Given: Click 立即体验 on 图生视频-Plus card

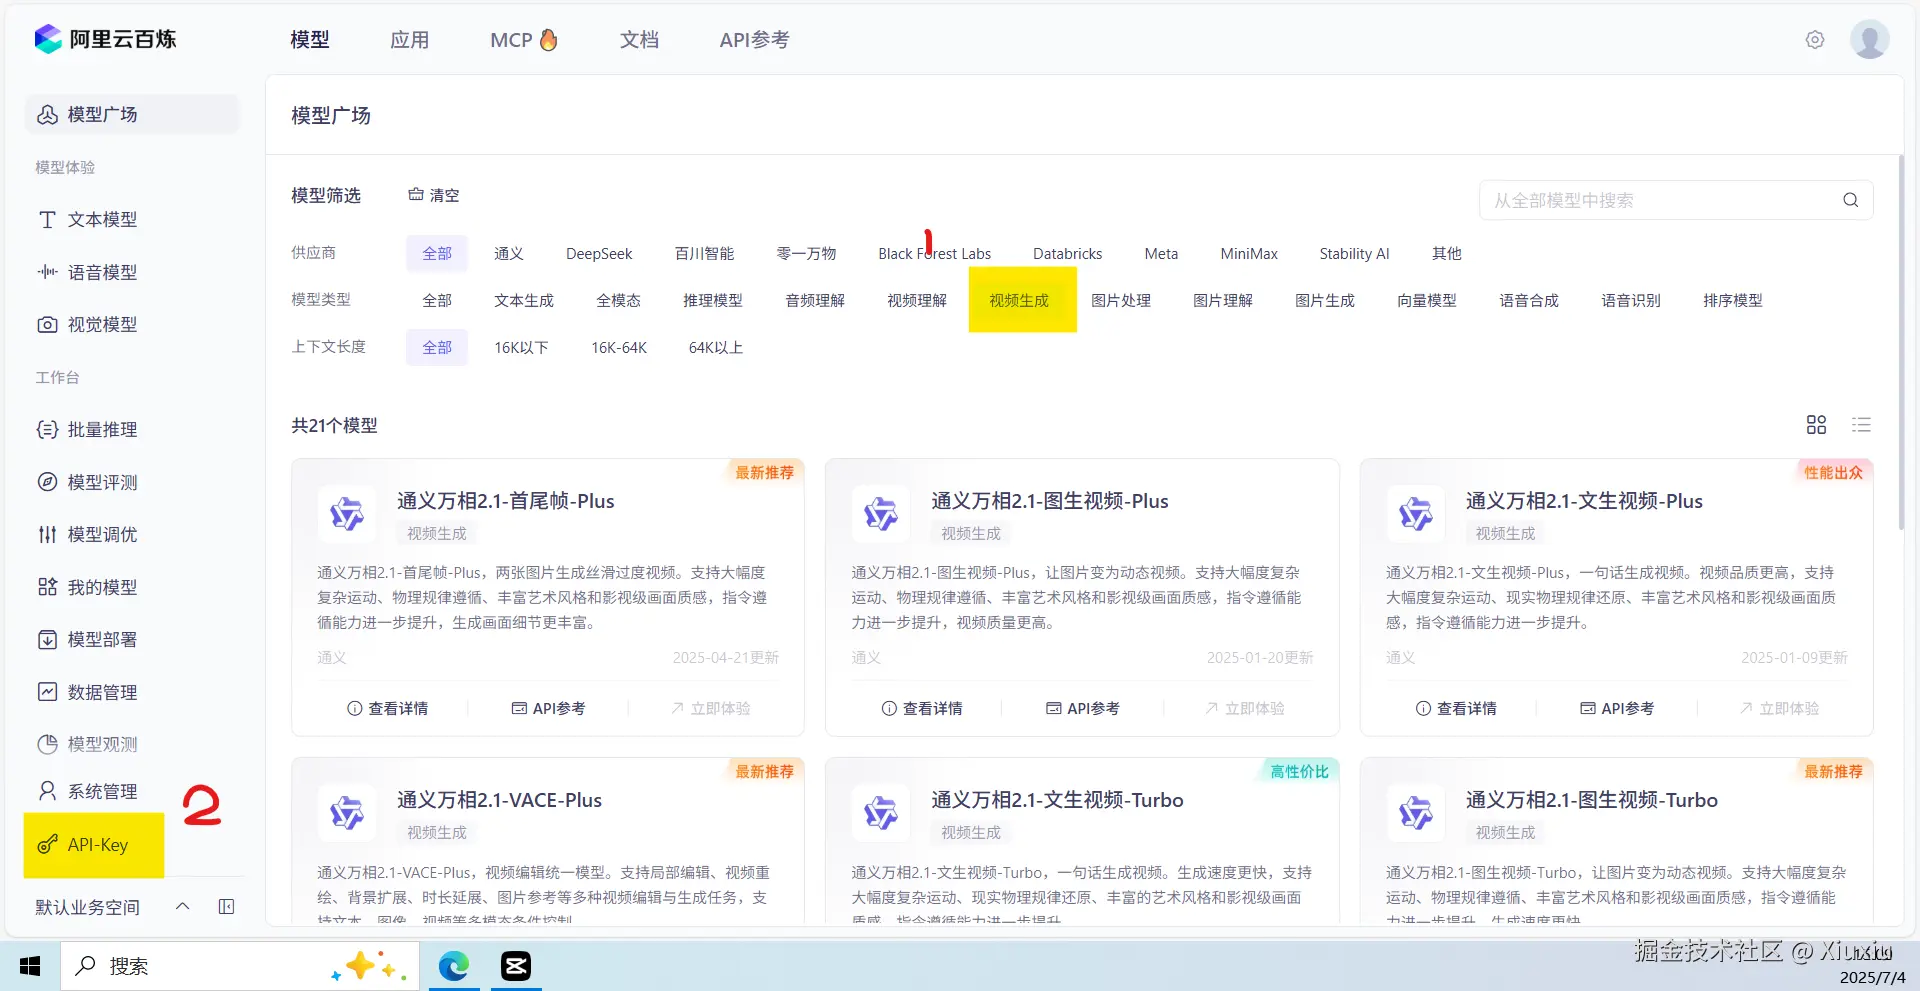Looking at the screenshot, I should click(1245, 708).
